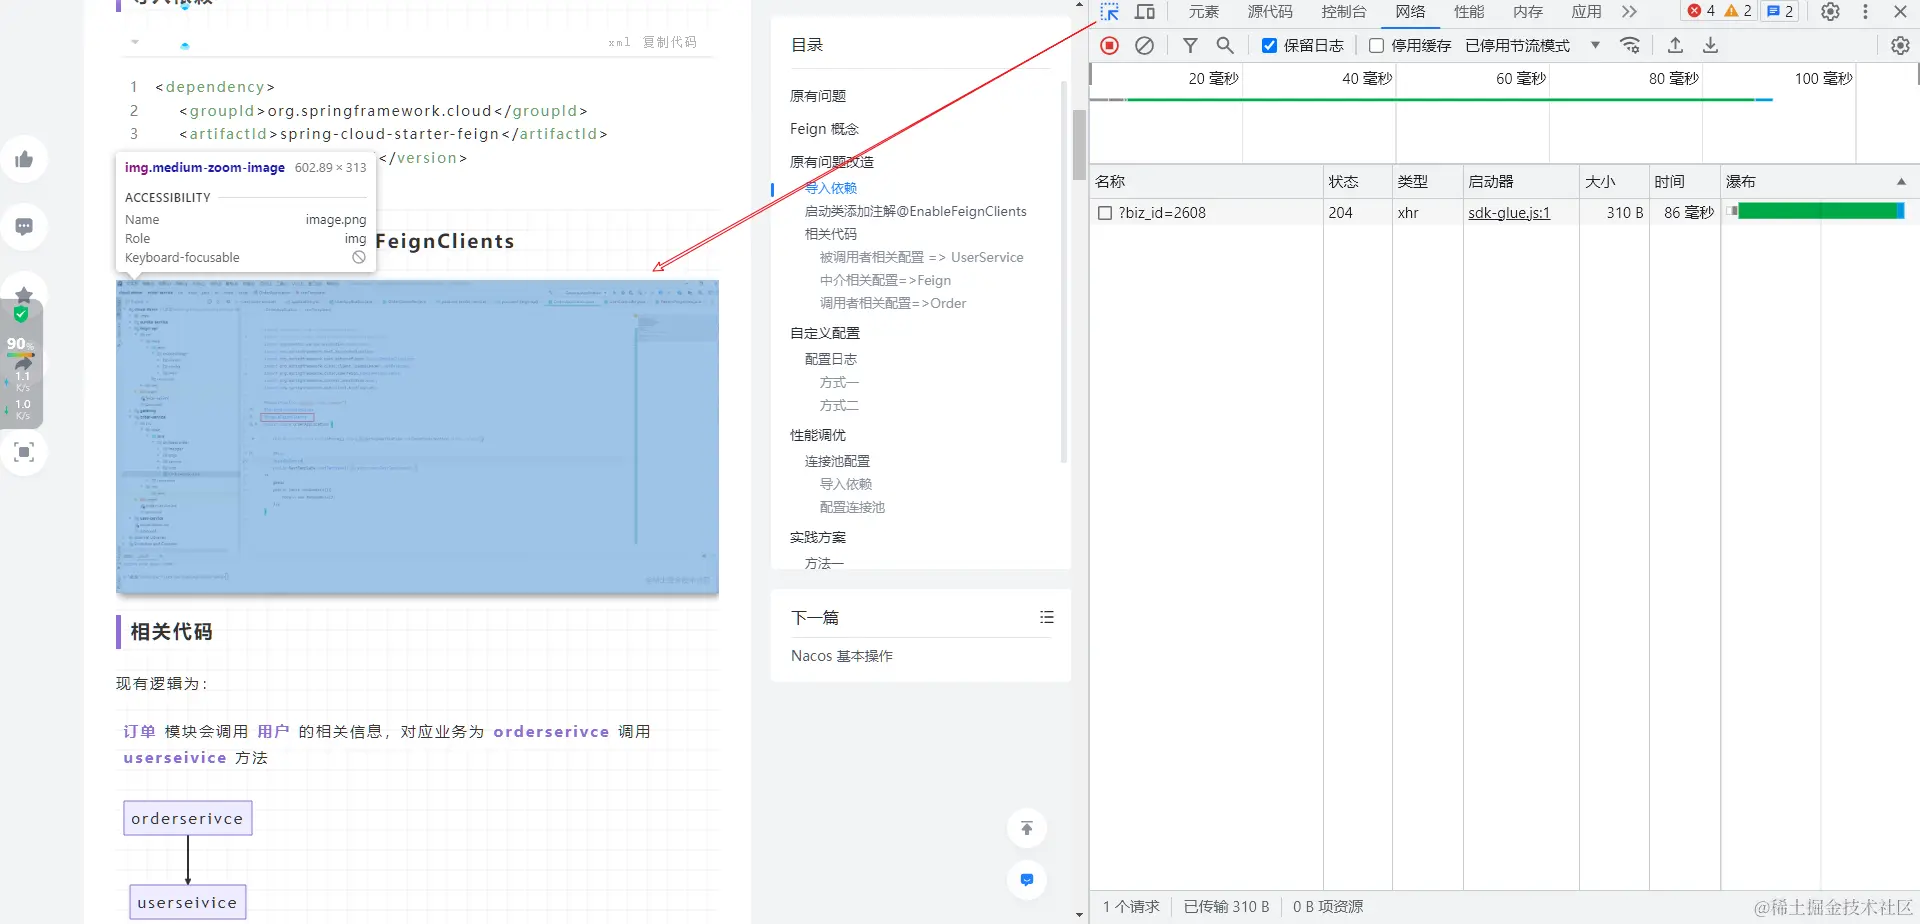Screen dimensions: 1920x924
Task: Open the warning count badge showing 2
Action: click(1738, 11)
